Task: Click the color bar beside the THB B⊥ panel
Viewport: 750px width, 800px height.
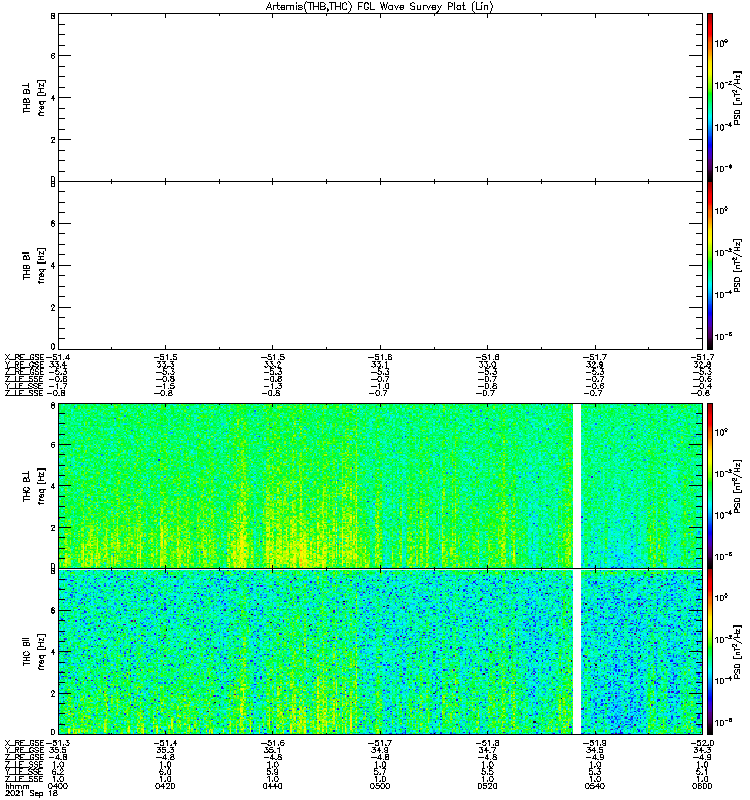Action: pos(710,97)
